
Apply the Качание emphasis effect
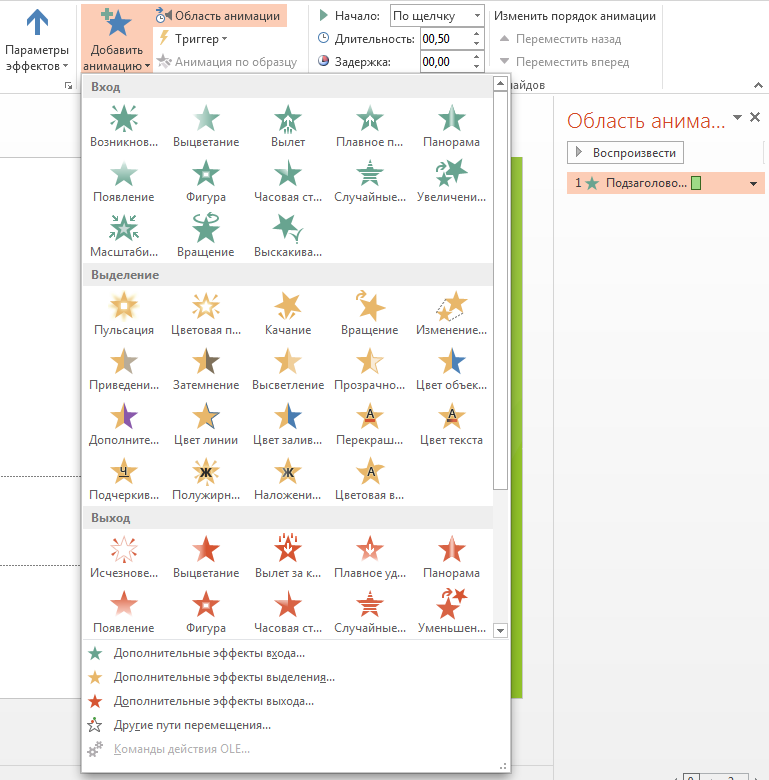point(288,314)
